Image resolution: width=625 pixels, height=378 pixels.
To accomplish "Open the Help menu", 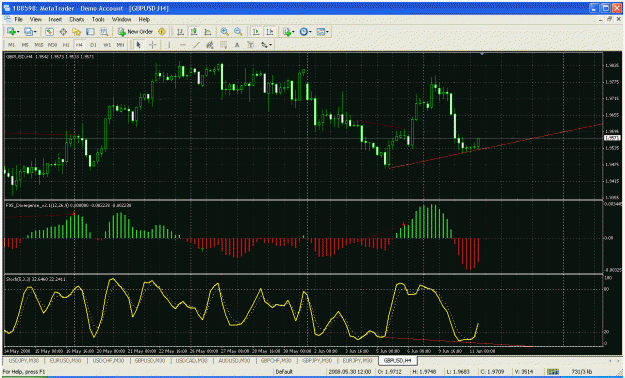I will [144, 19].
